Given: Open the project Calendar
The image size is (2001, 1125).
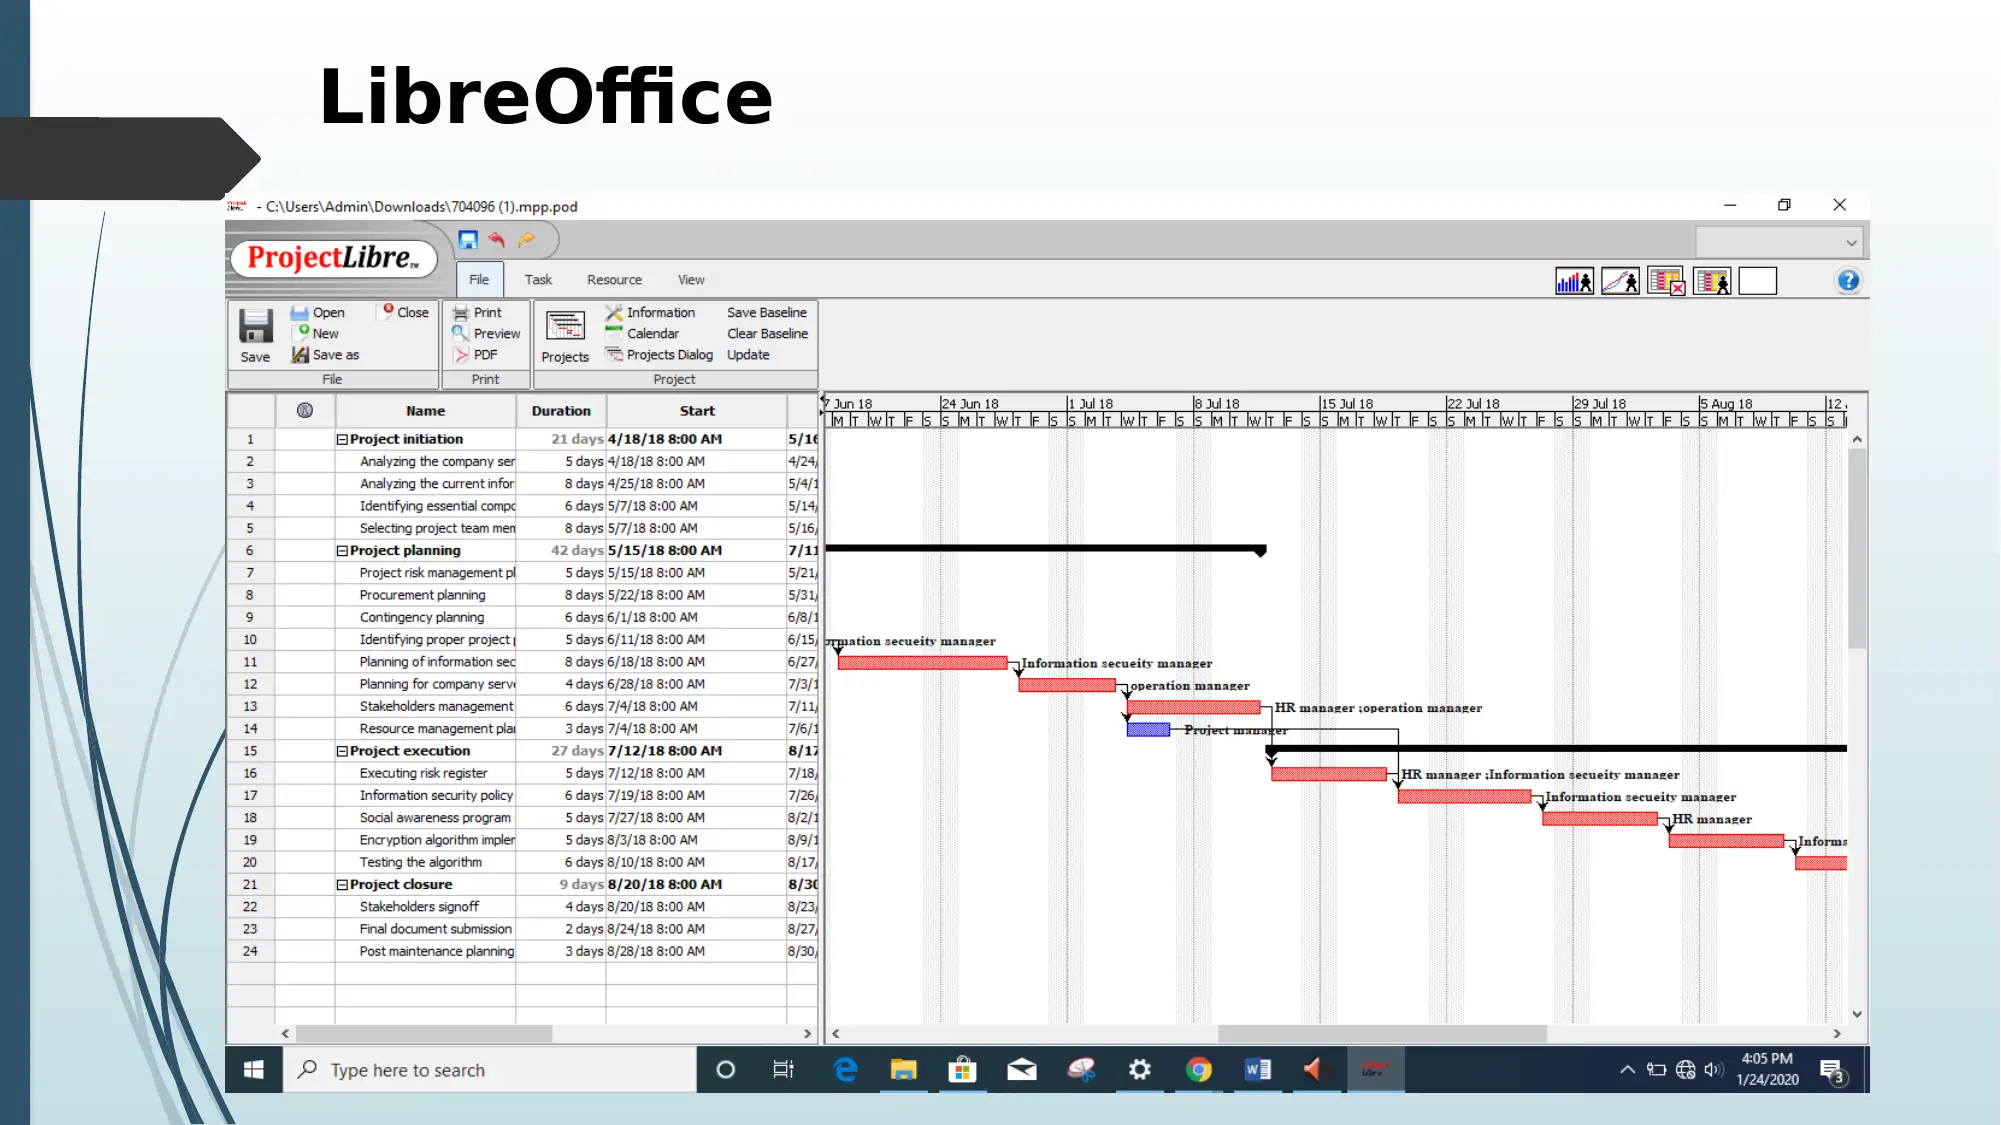Looking at the screenshot, I should coord(642,333).
